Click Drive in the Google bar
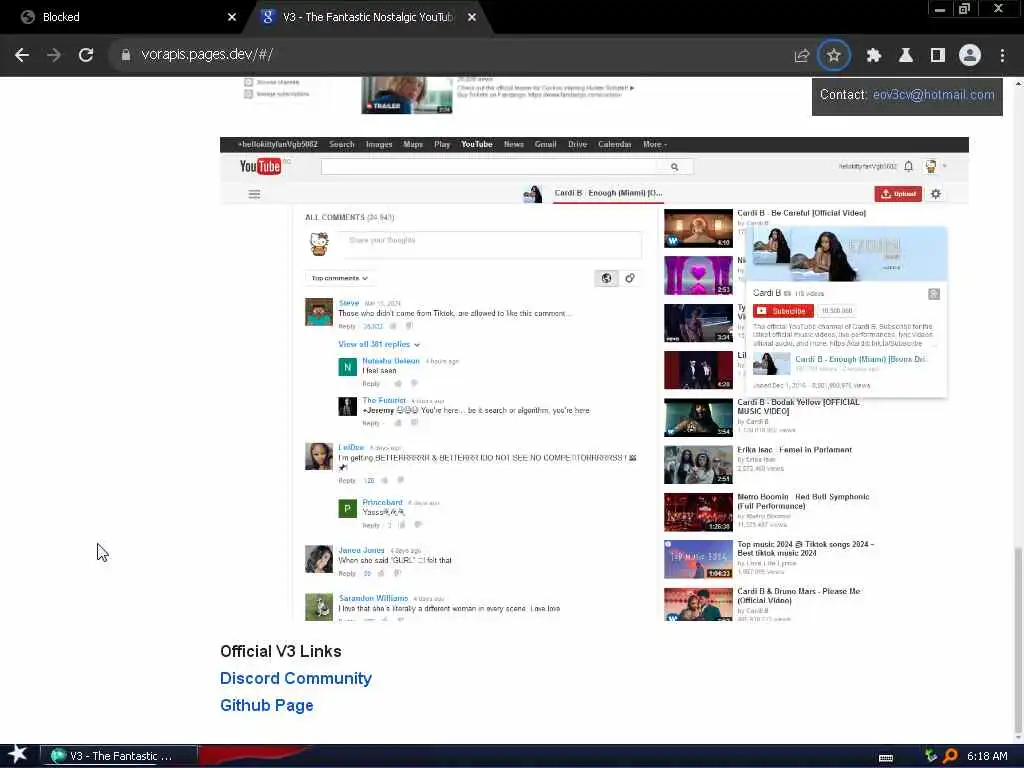This screenshot has width=1024, height=768. pos(577,144)
